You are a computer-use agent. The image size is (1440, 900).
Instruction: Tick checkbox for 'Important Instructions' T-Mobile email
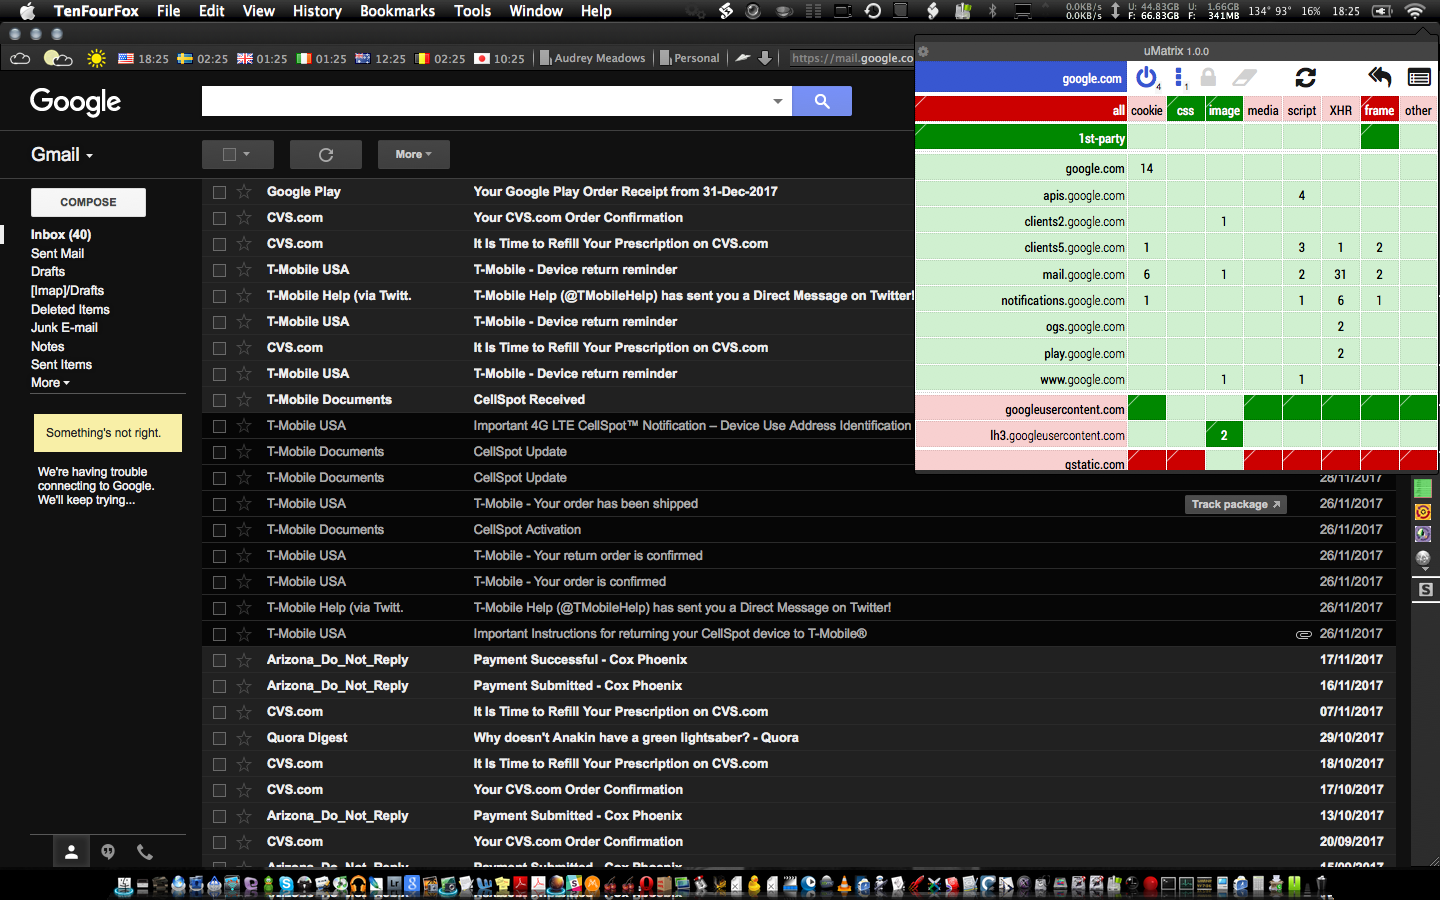click(x=219, y=634)
